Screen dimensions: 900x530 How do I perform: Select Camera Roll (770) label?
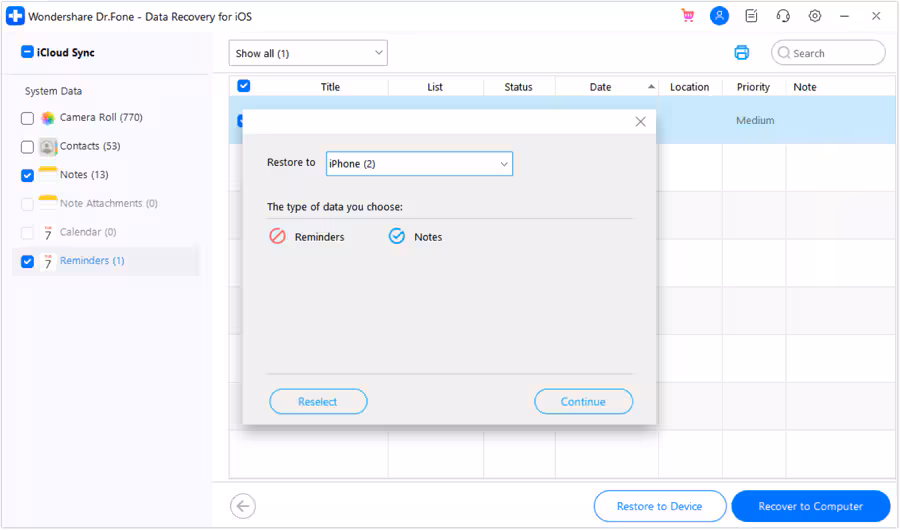(x=101, y=117)
